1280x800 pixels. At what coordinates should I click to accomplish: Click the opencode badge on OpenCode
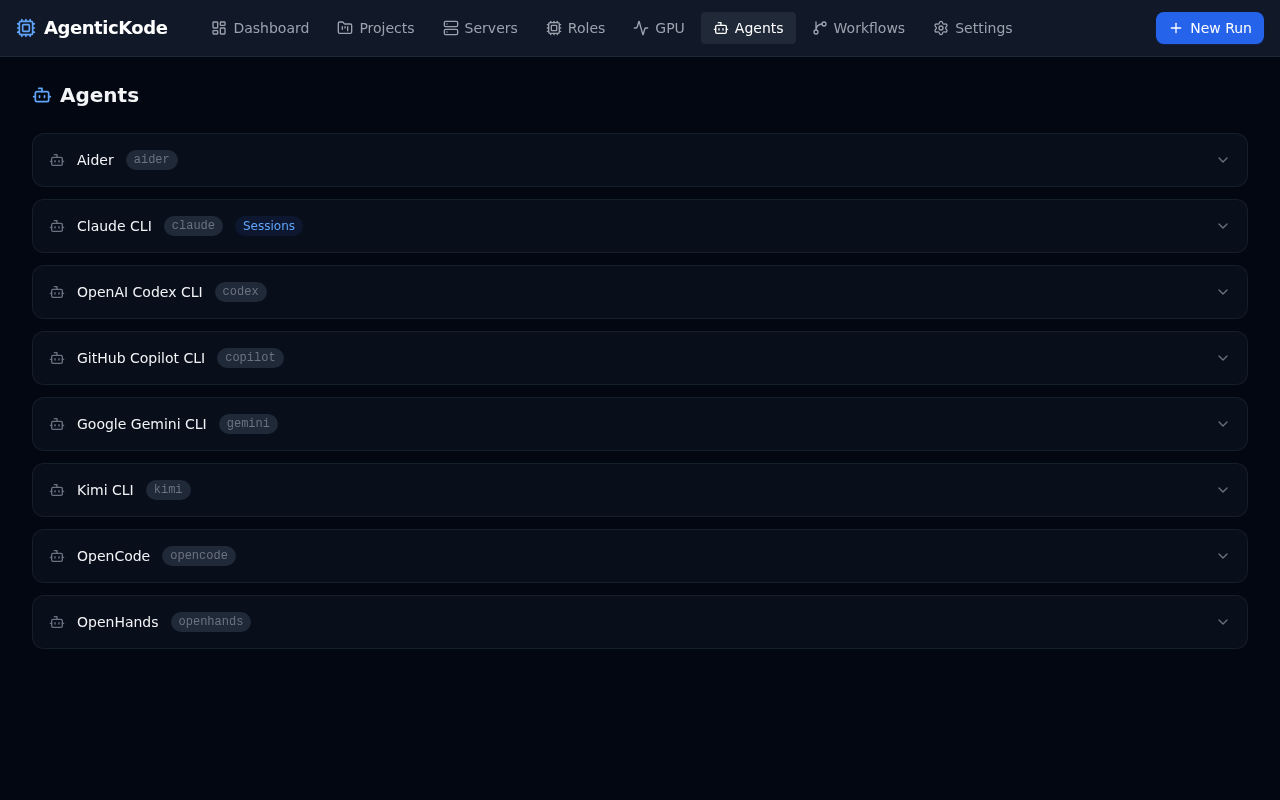pos(198,556)
